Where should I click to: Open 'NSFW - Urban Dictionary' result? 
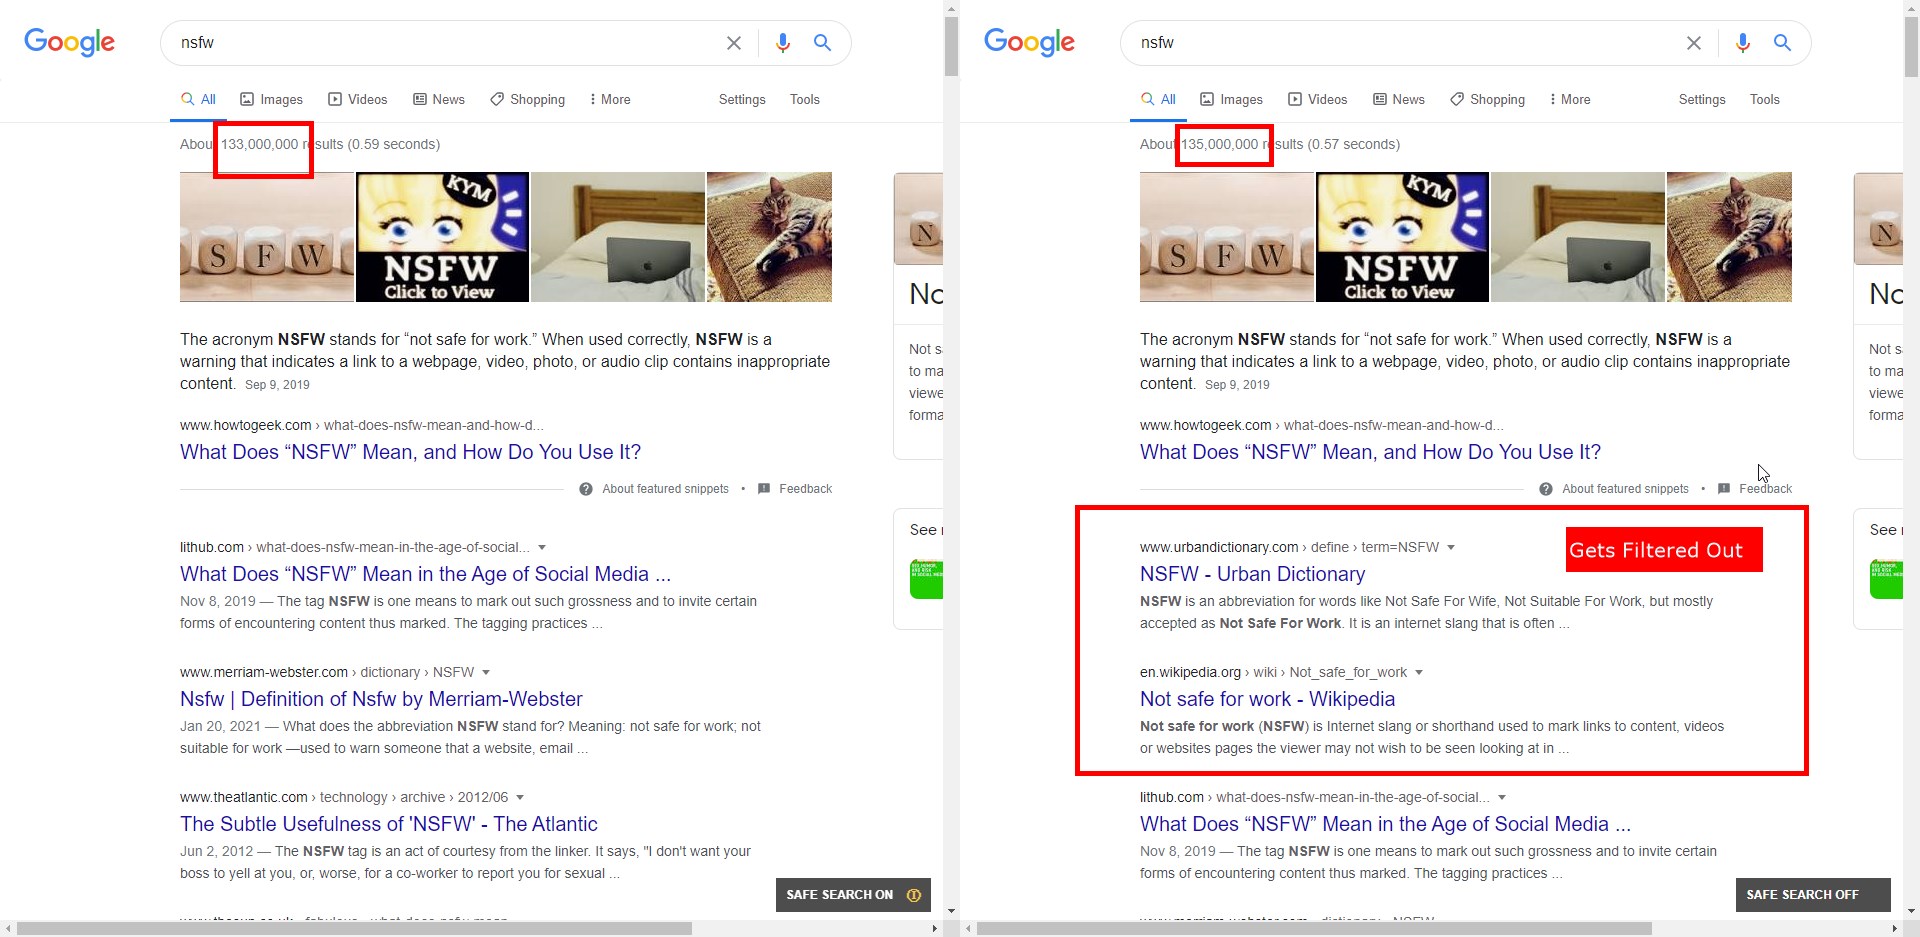tap(1252, 574)
